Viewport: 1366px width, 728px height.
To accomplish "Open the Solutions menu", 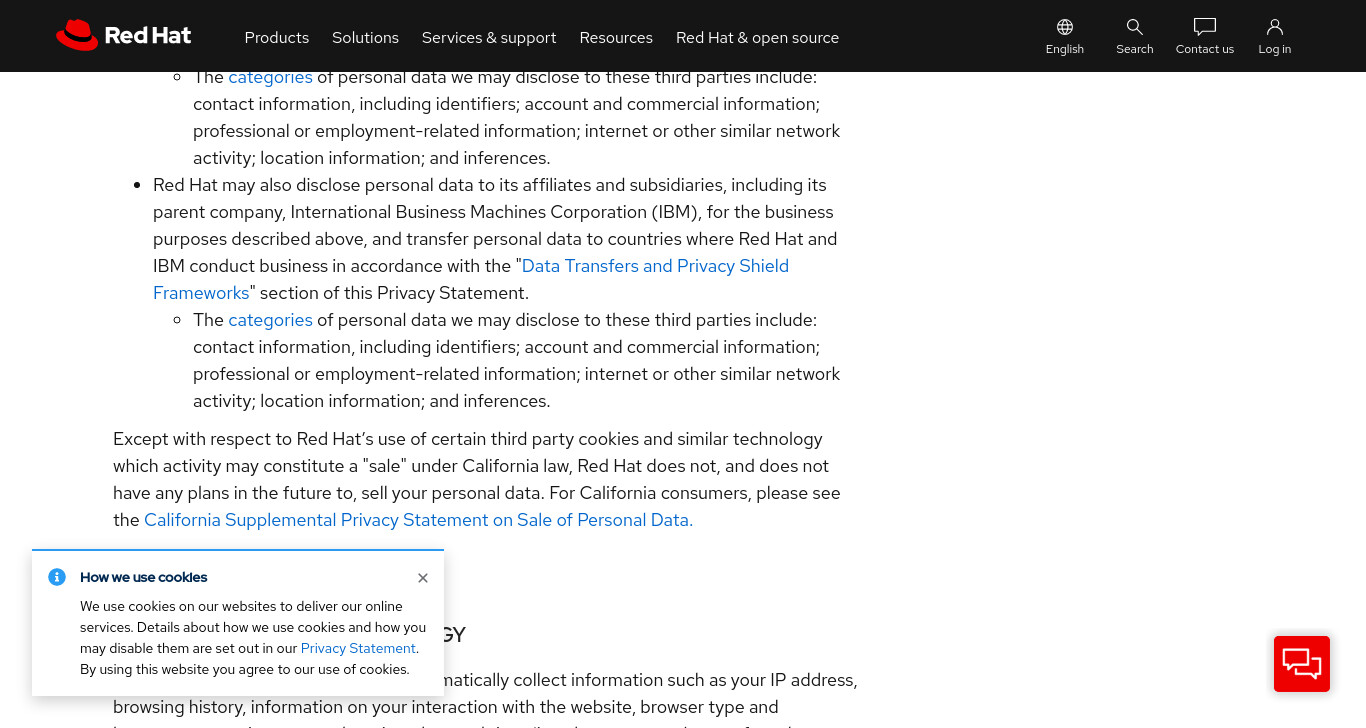I will coord(365,37).
